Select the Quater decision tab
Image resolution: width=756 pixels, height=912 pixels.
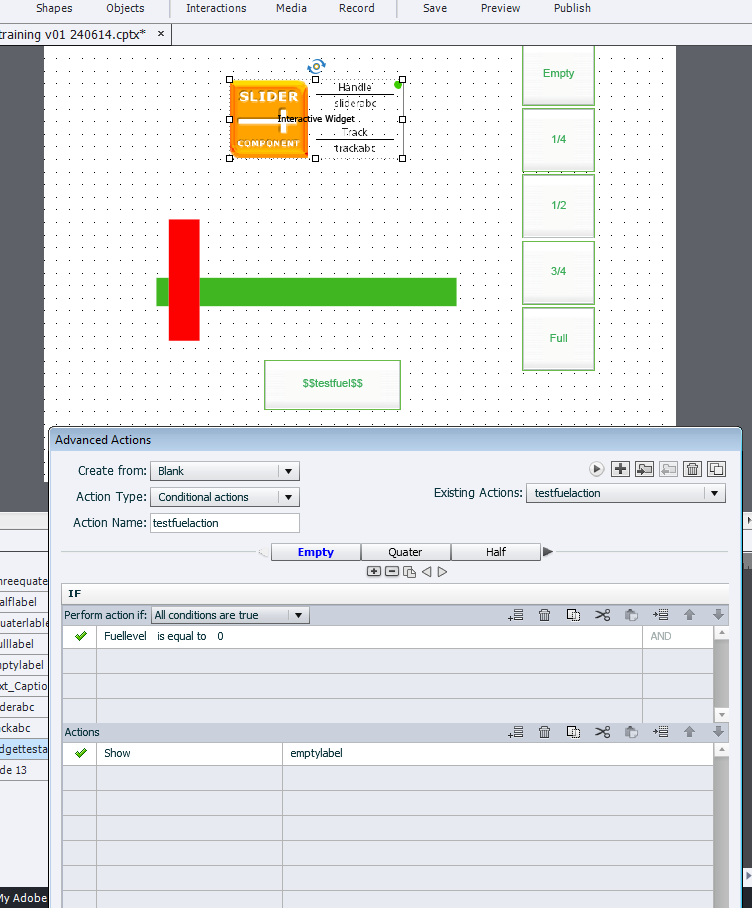407,554
